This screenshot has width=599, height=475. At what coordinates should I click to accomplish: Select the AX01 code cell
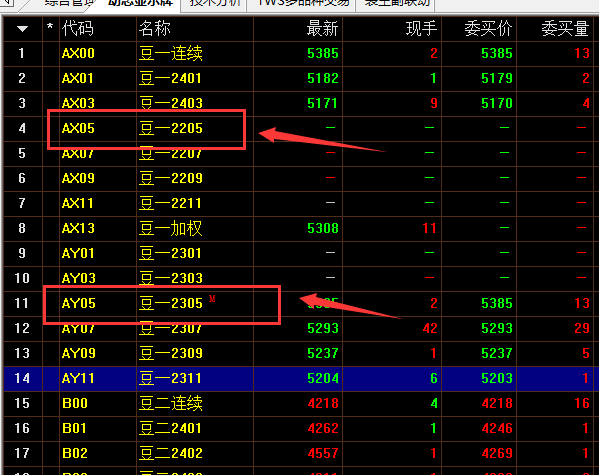coord(78,78)
